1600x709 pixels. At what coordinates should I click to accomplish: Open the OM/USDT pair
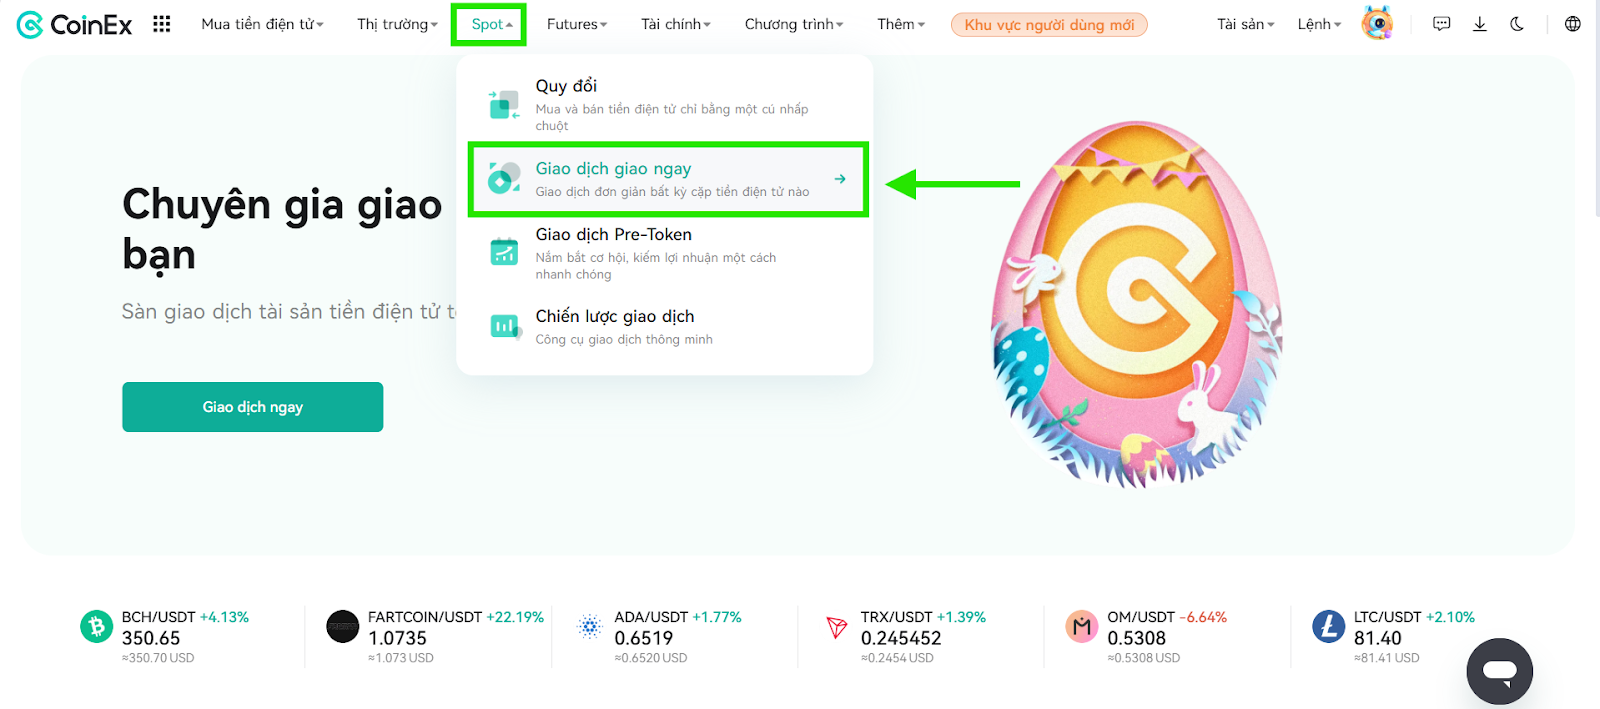(1141, 617)
